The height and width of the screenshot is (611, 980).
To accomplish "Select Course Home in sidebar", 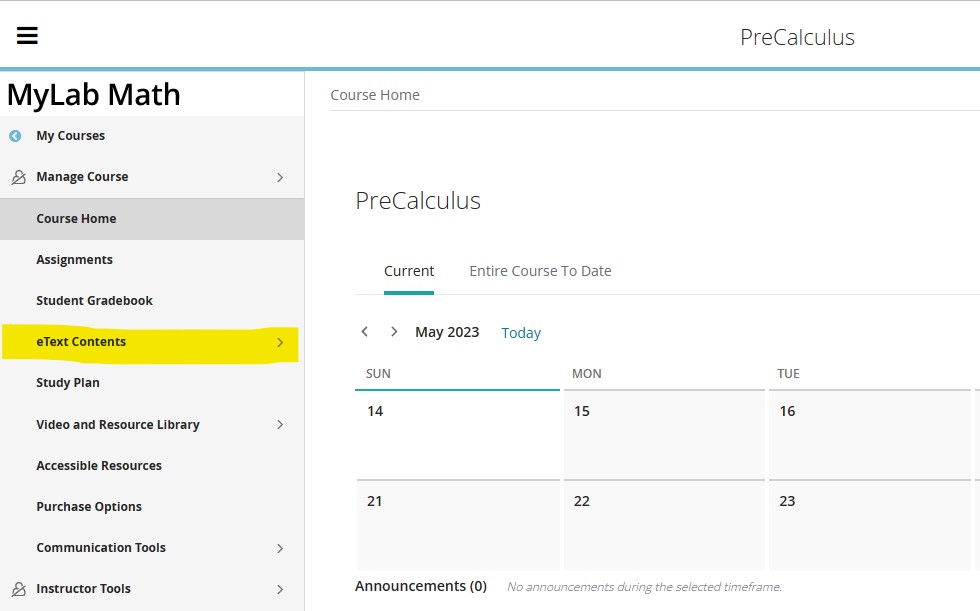I will click(152, 219).
